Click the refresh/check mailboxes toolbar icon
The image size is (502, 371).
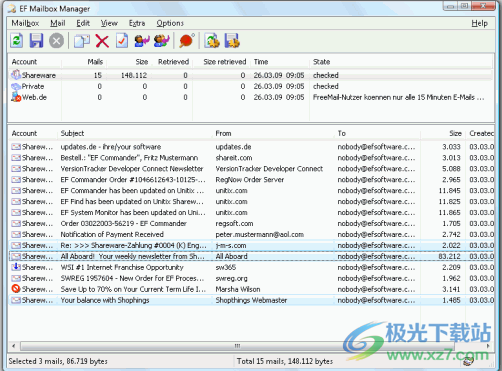point(17,41)
